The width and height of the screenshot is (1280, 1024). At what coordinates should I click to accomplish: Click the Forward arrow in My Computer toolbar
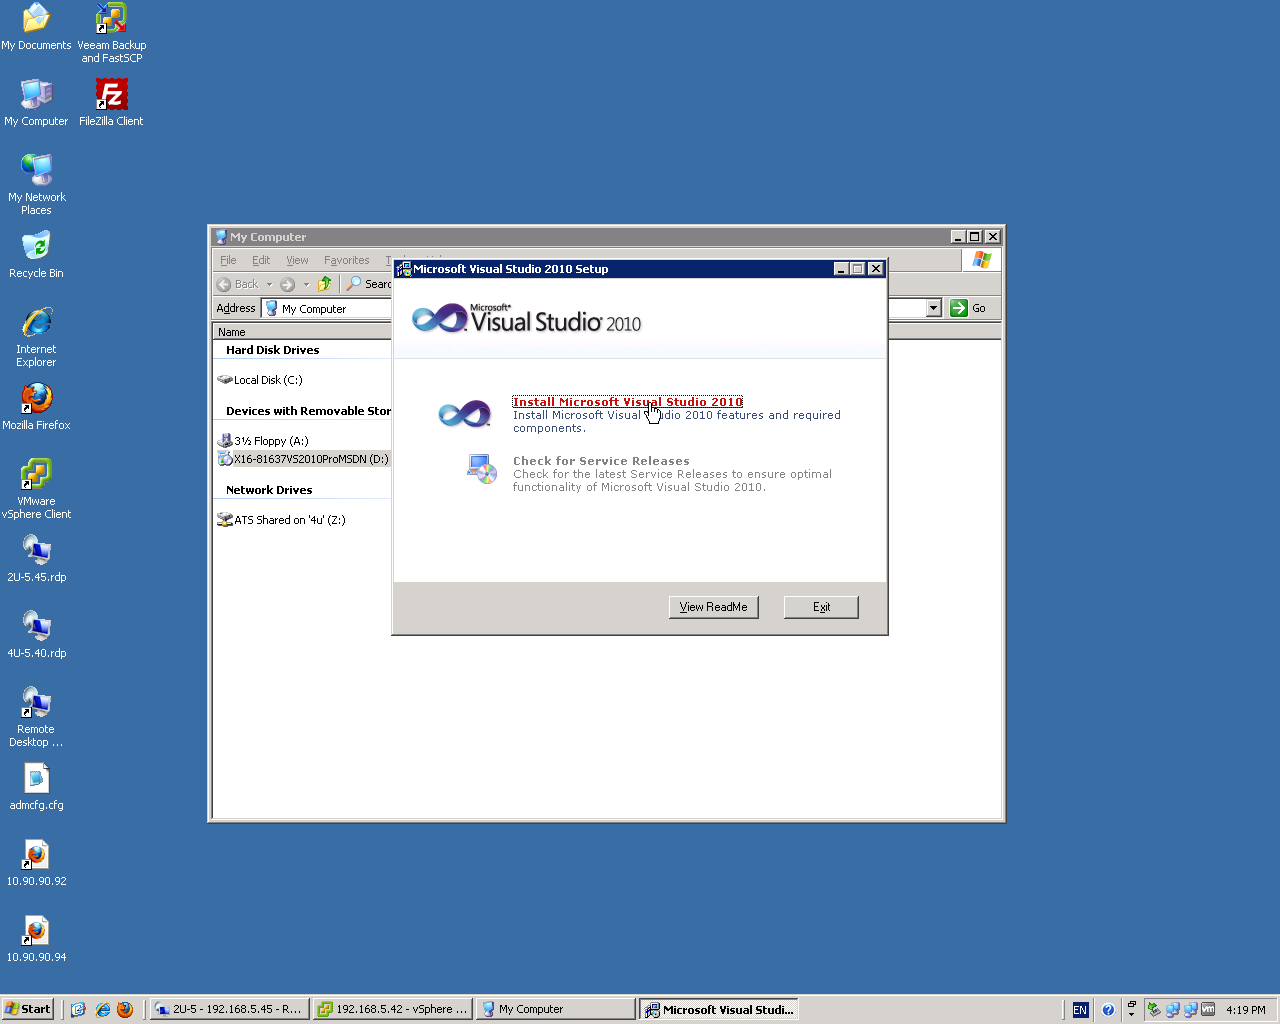click(x=288, y=284)
